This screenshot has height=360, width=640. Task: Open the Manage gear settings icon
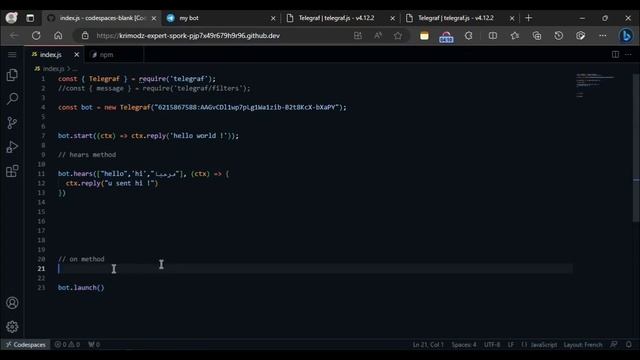(x=12, y=327)
